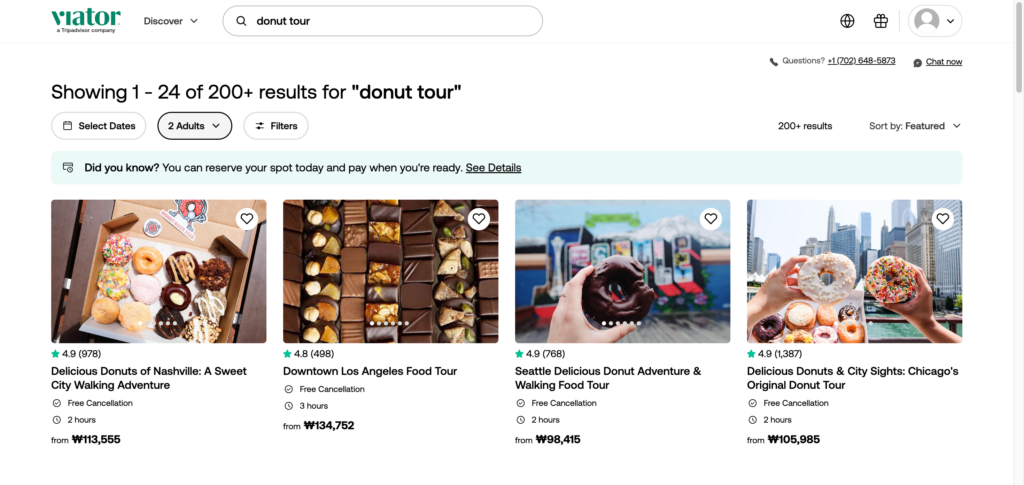Expand the user profile menu
This screenshot has height=485, width=1024.
[935, 21]
